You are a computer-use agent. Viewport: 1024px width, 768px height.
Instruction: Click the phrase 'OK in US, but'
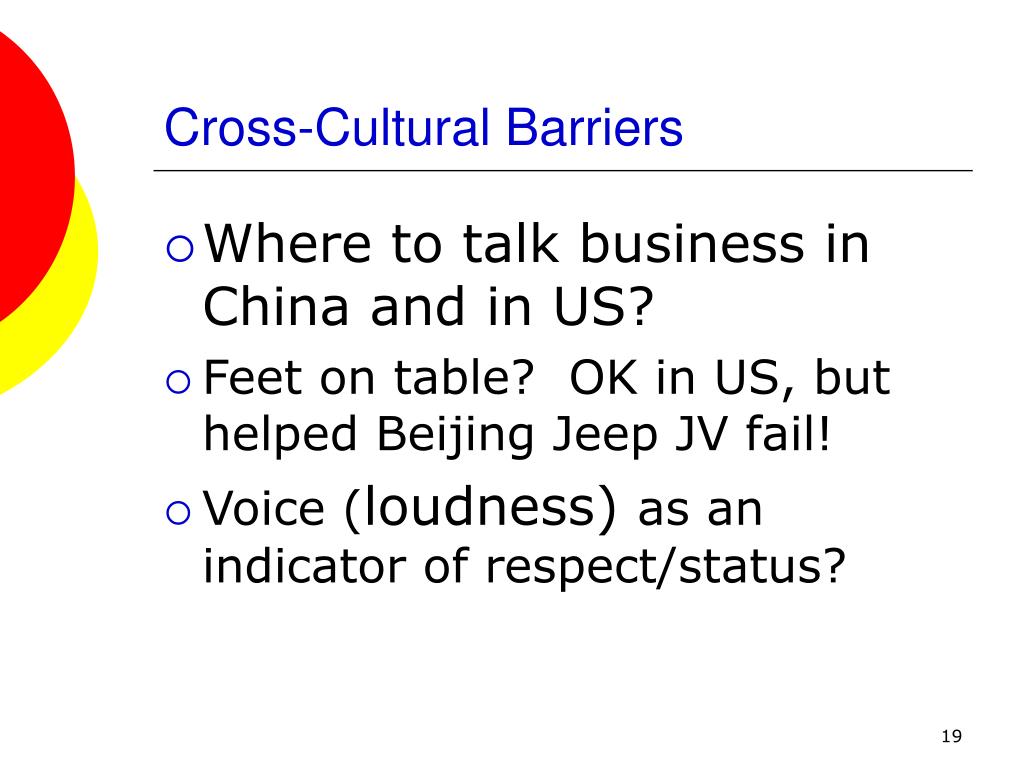(729, 377)
